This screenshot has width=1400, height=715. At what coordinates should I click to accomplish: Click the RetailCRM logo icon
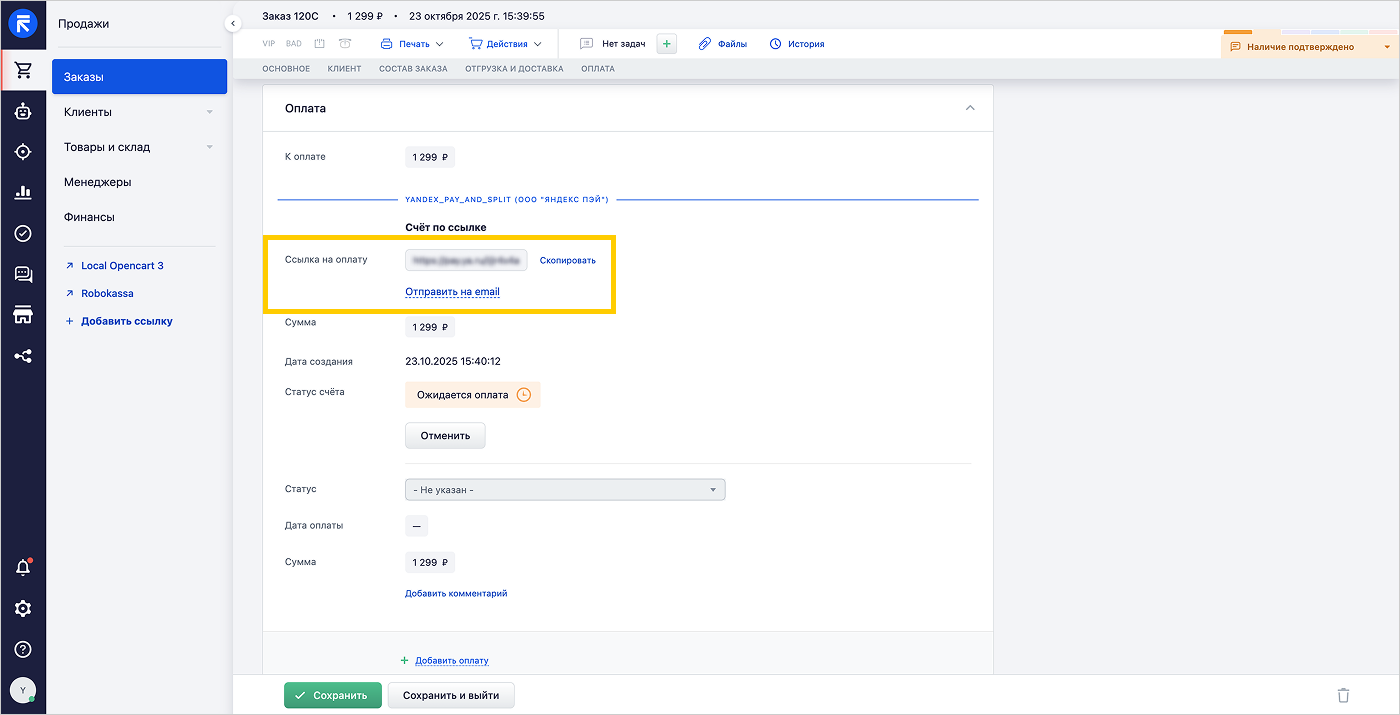(23, 24)
